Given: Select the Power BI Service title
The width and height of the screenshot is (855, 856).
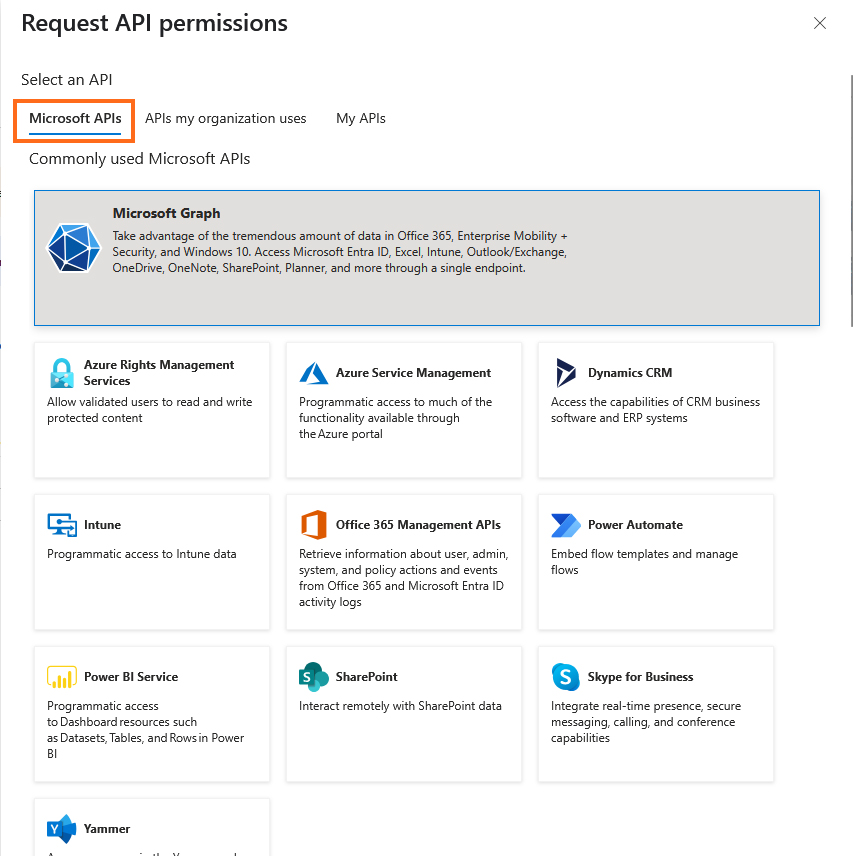Looking at the screenshot, I should [x=131, y=677].
